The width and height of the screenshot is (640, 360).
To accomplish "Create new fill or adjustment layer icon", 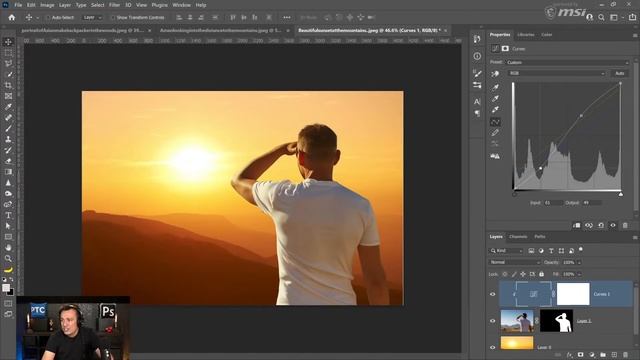I will pos(592,355).
